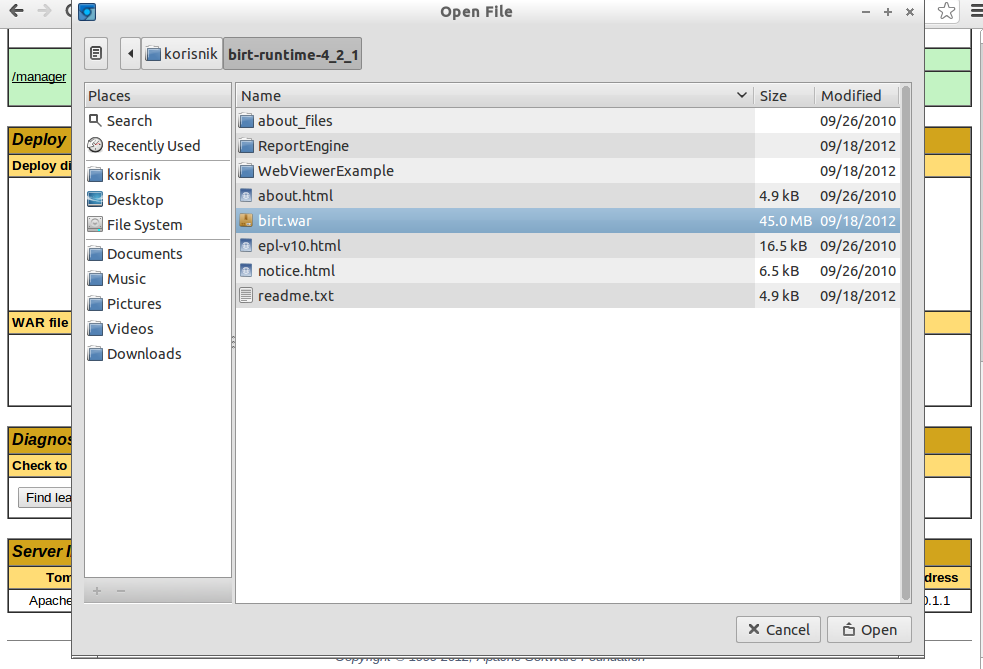The width and height of the screenshot is (983, 669).
Task: Click the file list vertical scrollbar
Action: coord(905,343)
